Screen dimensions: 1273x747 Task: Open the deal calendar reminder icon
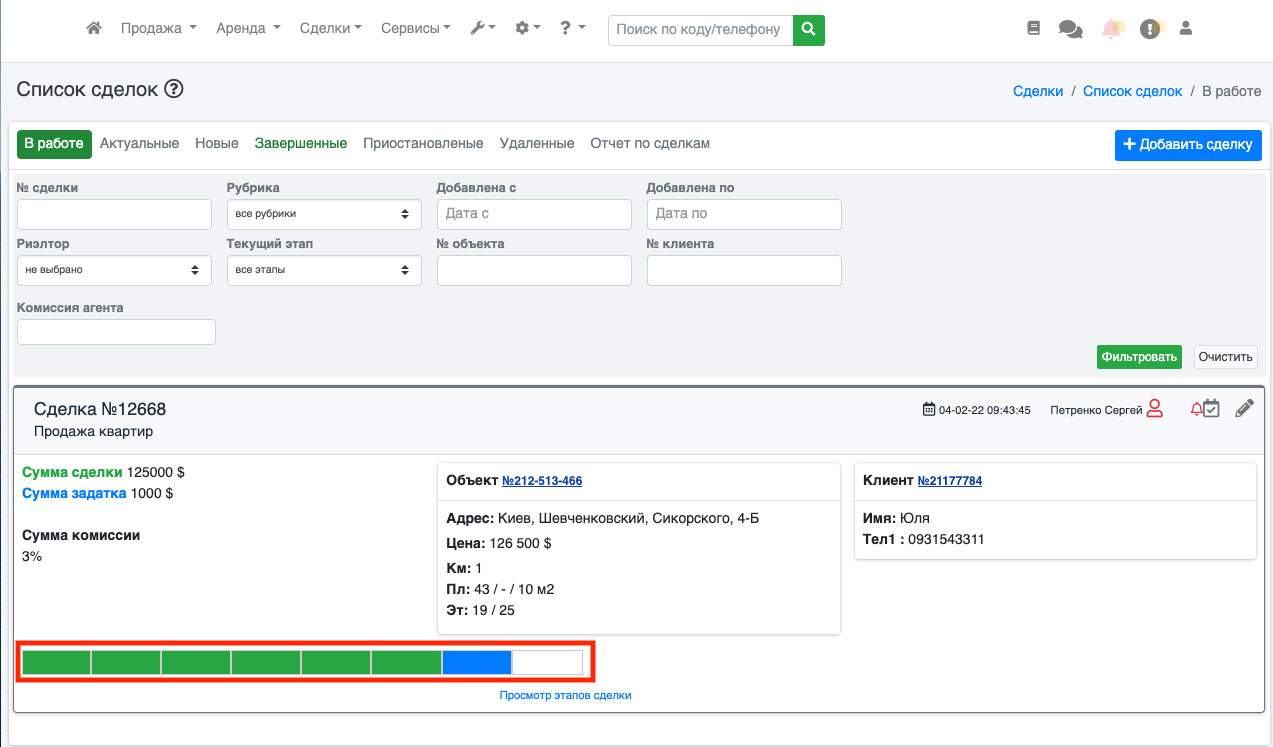point(1211,409)
